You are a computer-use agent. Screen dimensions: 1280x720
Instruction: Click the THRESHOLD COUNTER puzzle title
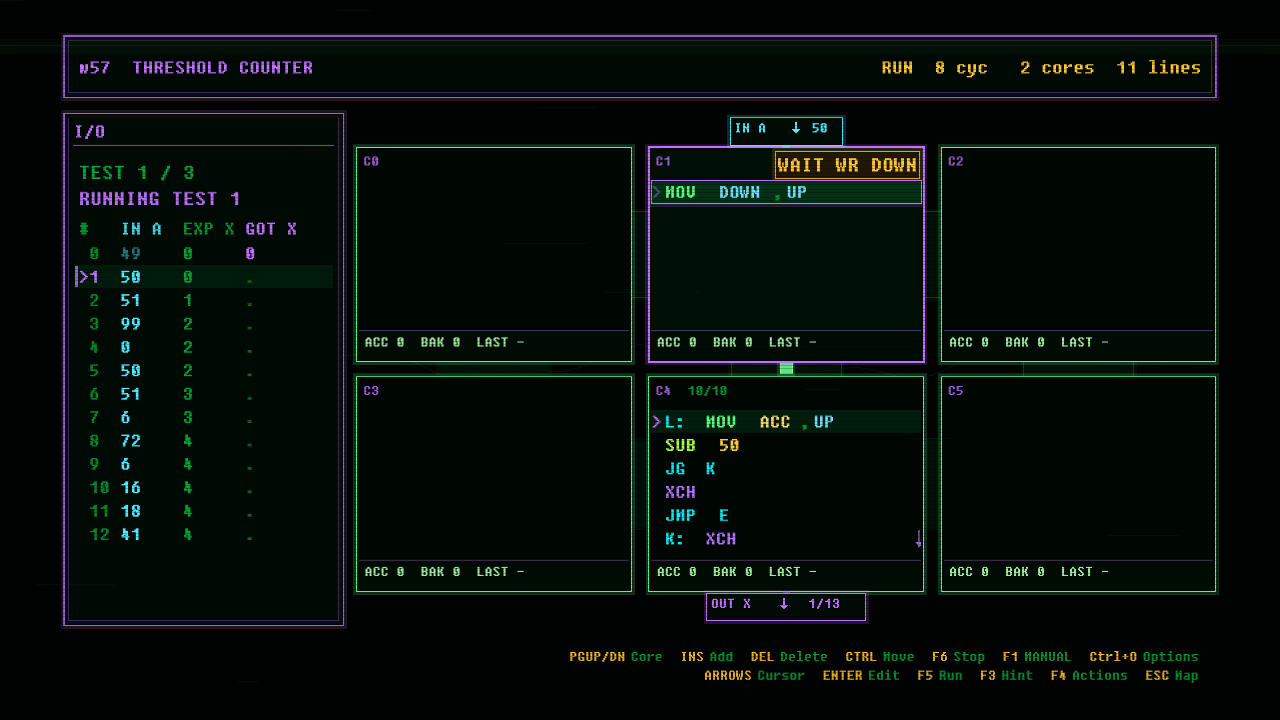point(223,67)
